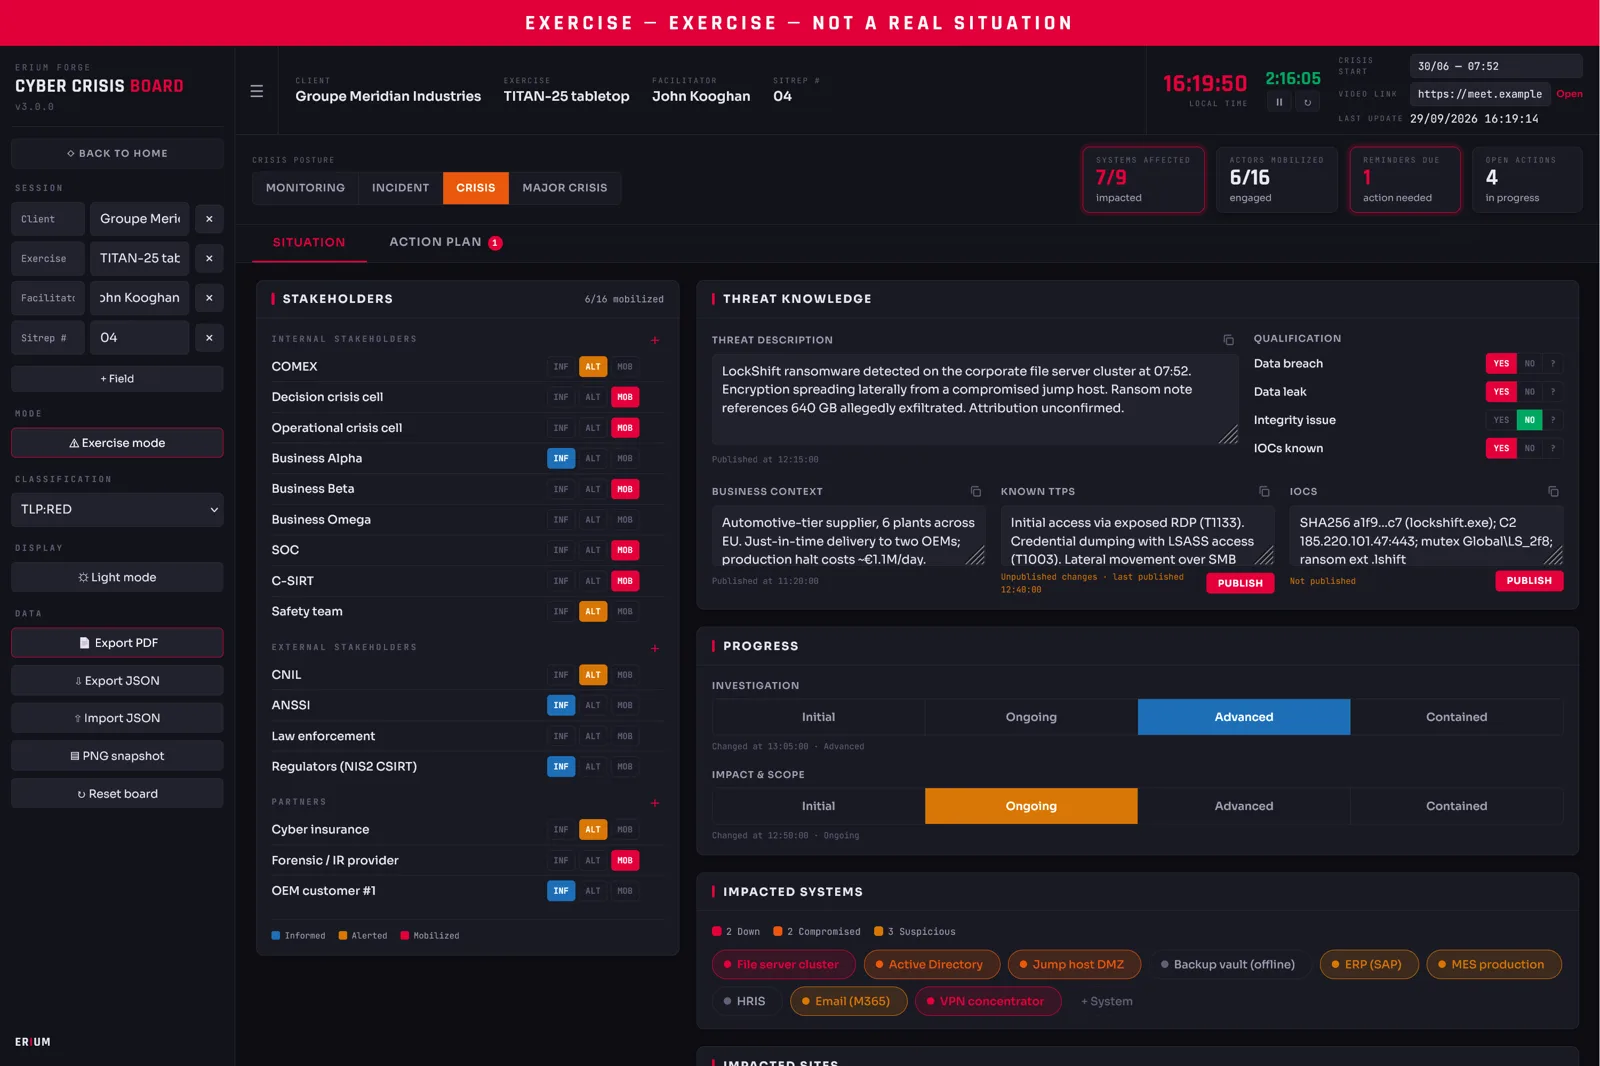Toggle Exercise mode in the sidebar
1600x1066 pixels.
pyautogui.click(x=117, y=443)
